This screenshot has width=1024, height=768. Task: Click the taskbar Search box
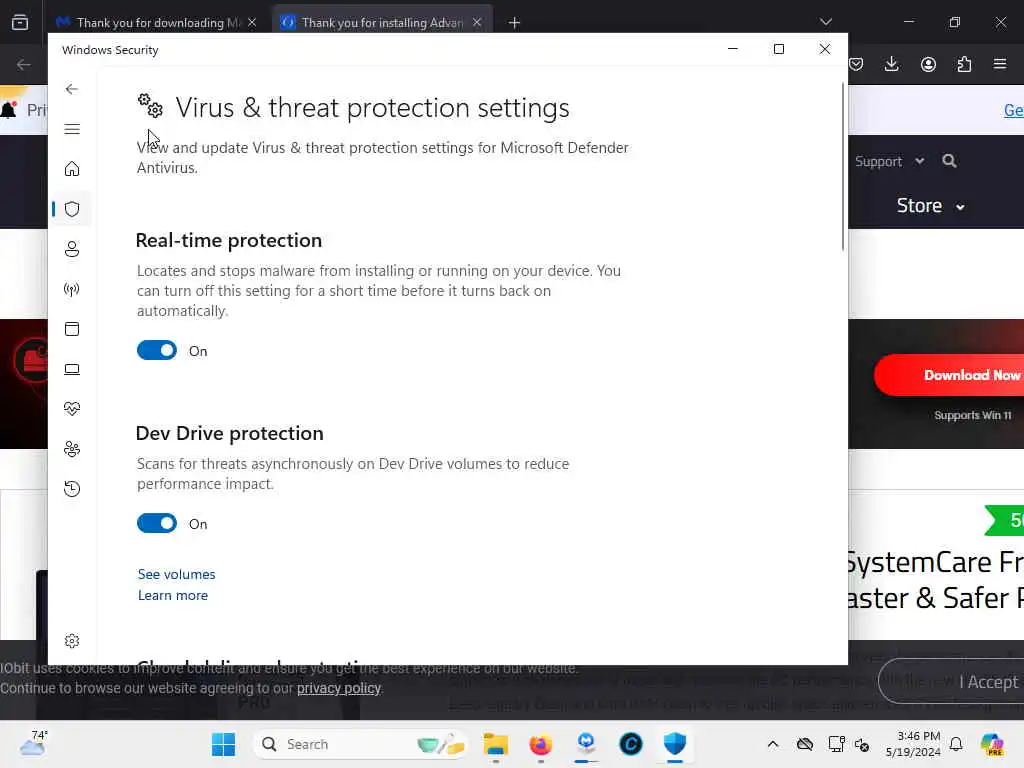[360, 744]
